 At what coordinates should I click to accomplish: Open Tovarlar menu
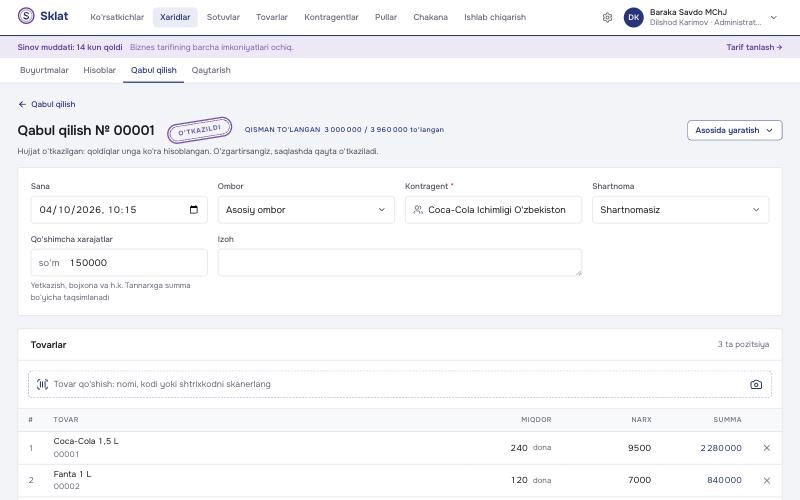(272, 17)
